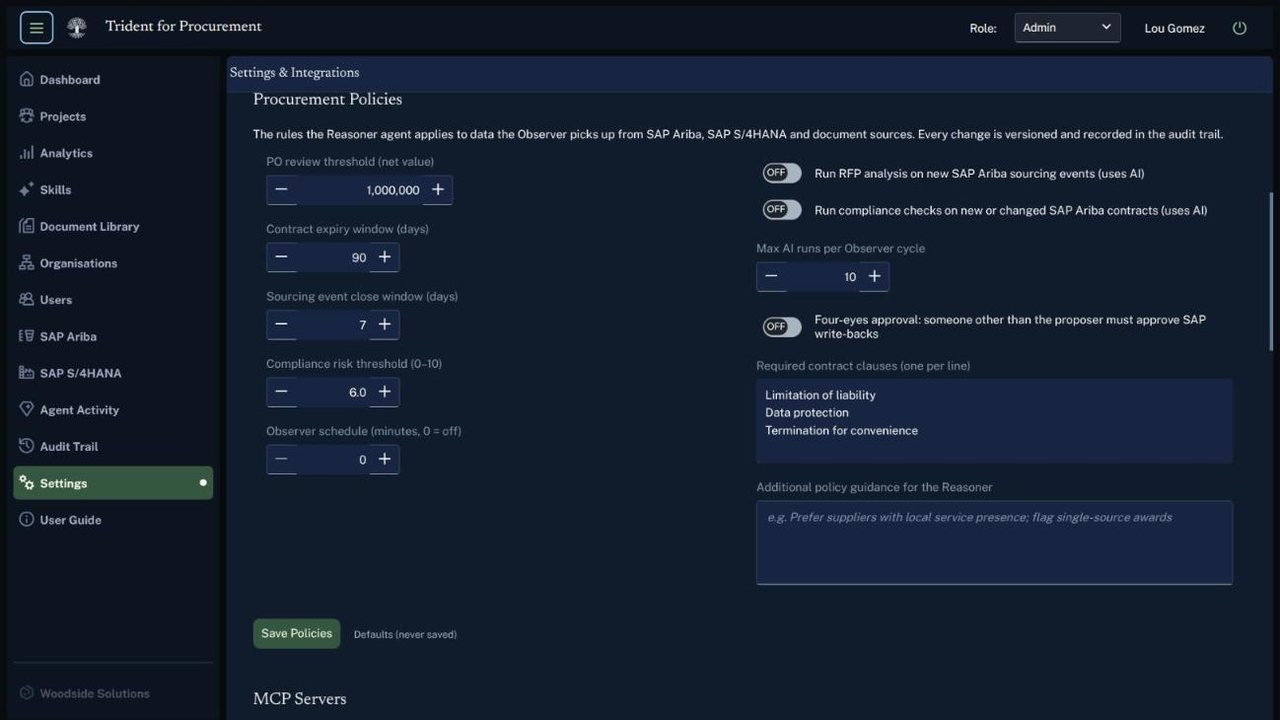Decrease Max AI runs per cycle
This screenshot has height=720, width=1280.
771,276
